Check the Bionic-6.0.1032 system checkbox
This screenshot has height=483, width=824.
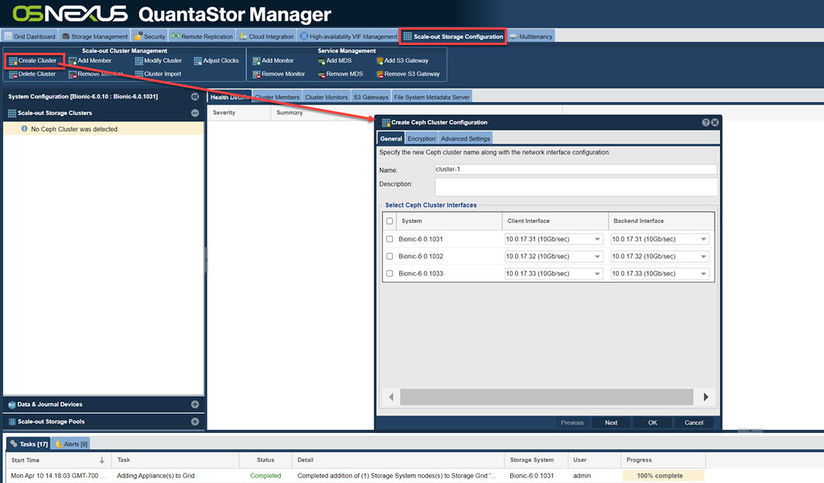point(389,256)
